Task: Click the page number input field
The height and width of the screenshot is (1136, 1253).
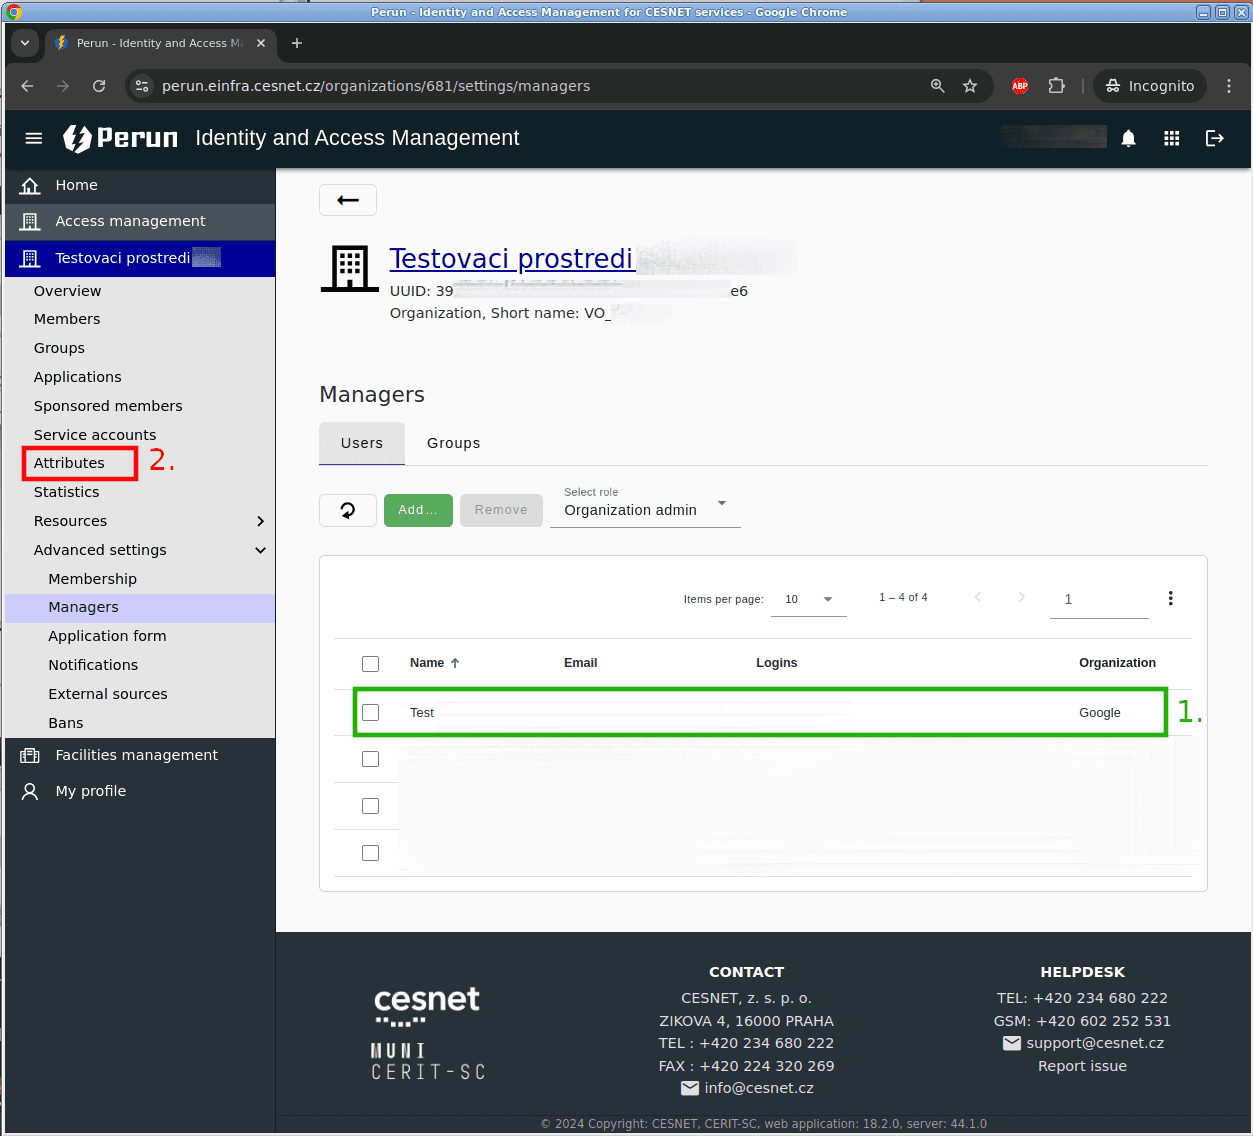Action: pyautogui.click(x=1098, y=599)
